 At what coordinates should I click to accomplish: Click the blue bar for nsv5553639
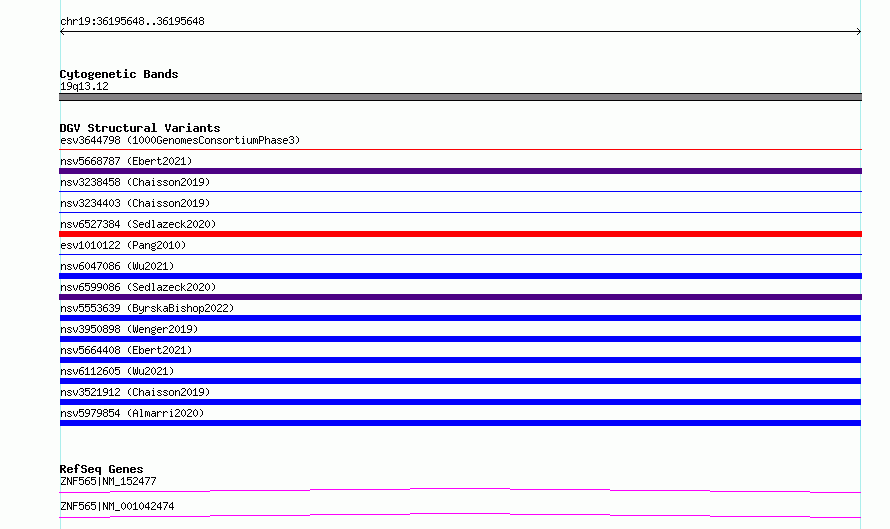click(460, 318)
